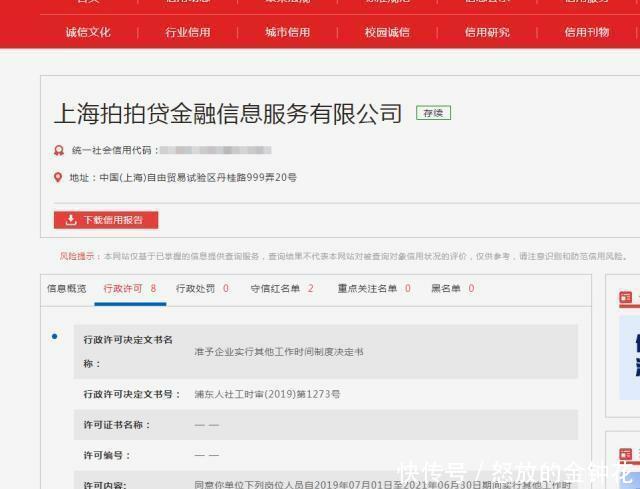Click the address location pin icon
This screenshot has width=640, height=489.
(x=58, y=178)
